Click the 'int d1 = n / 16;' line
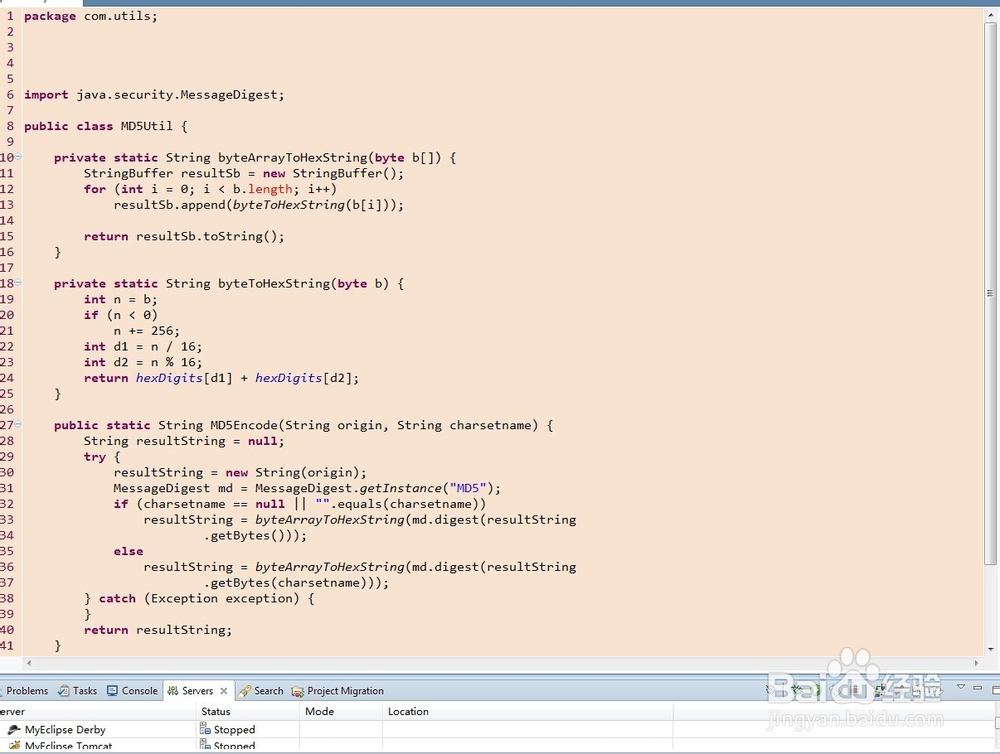This screenshot has width=1000, height=754. pos(143,346)
